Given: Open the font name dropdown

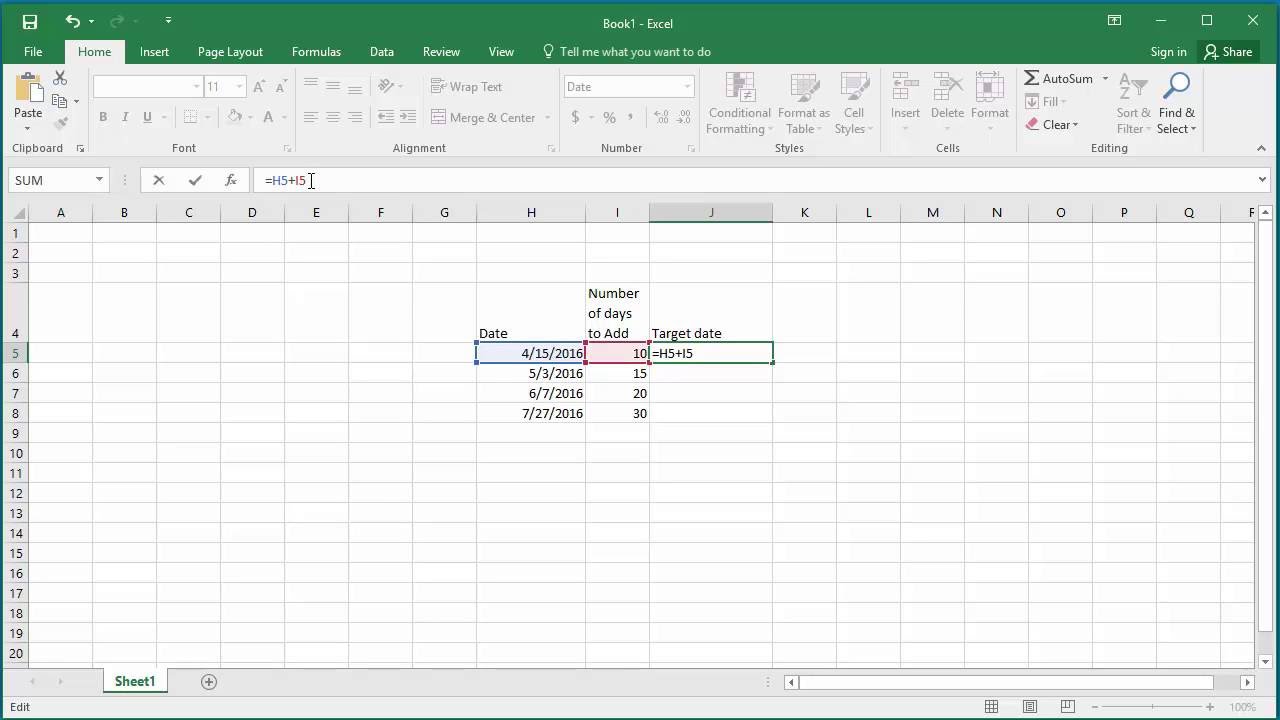Looking at the screenshot, I should 196,87.
